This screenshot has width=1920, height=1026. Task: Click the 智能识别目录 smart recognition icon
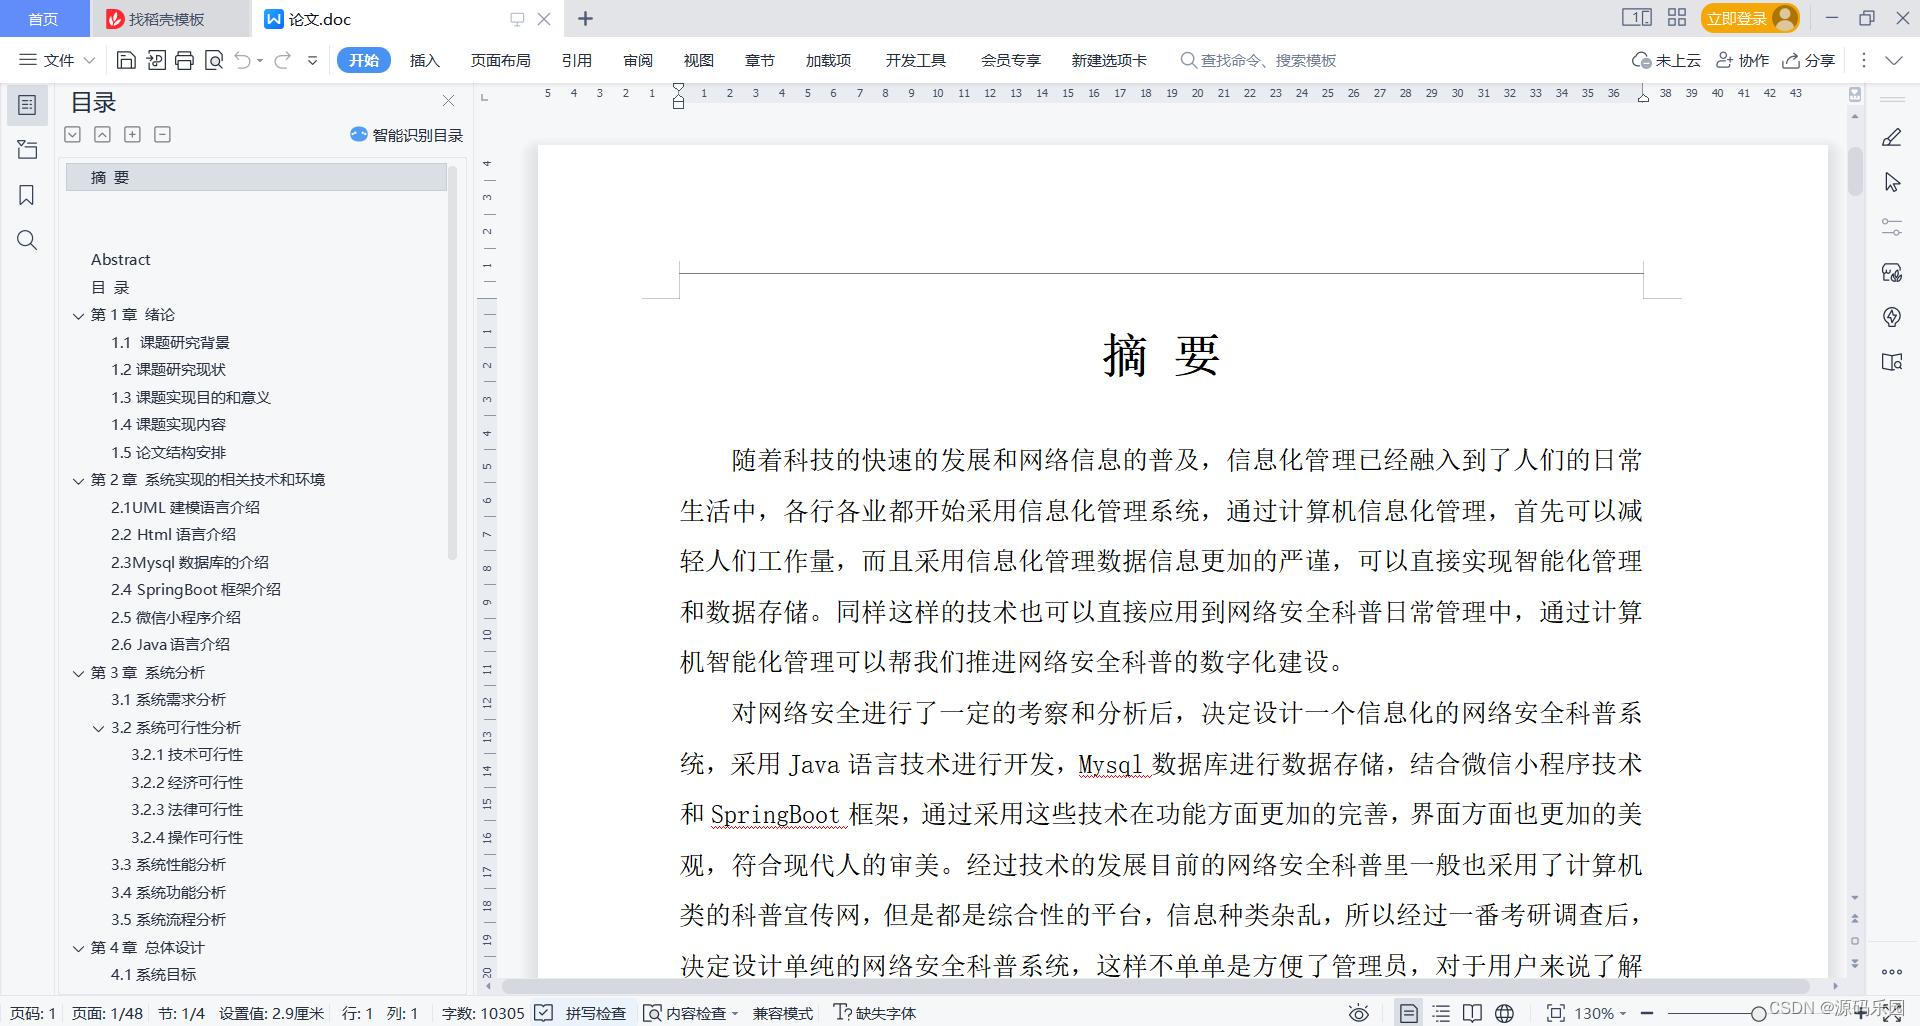tap(357, 135)
